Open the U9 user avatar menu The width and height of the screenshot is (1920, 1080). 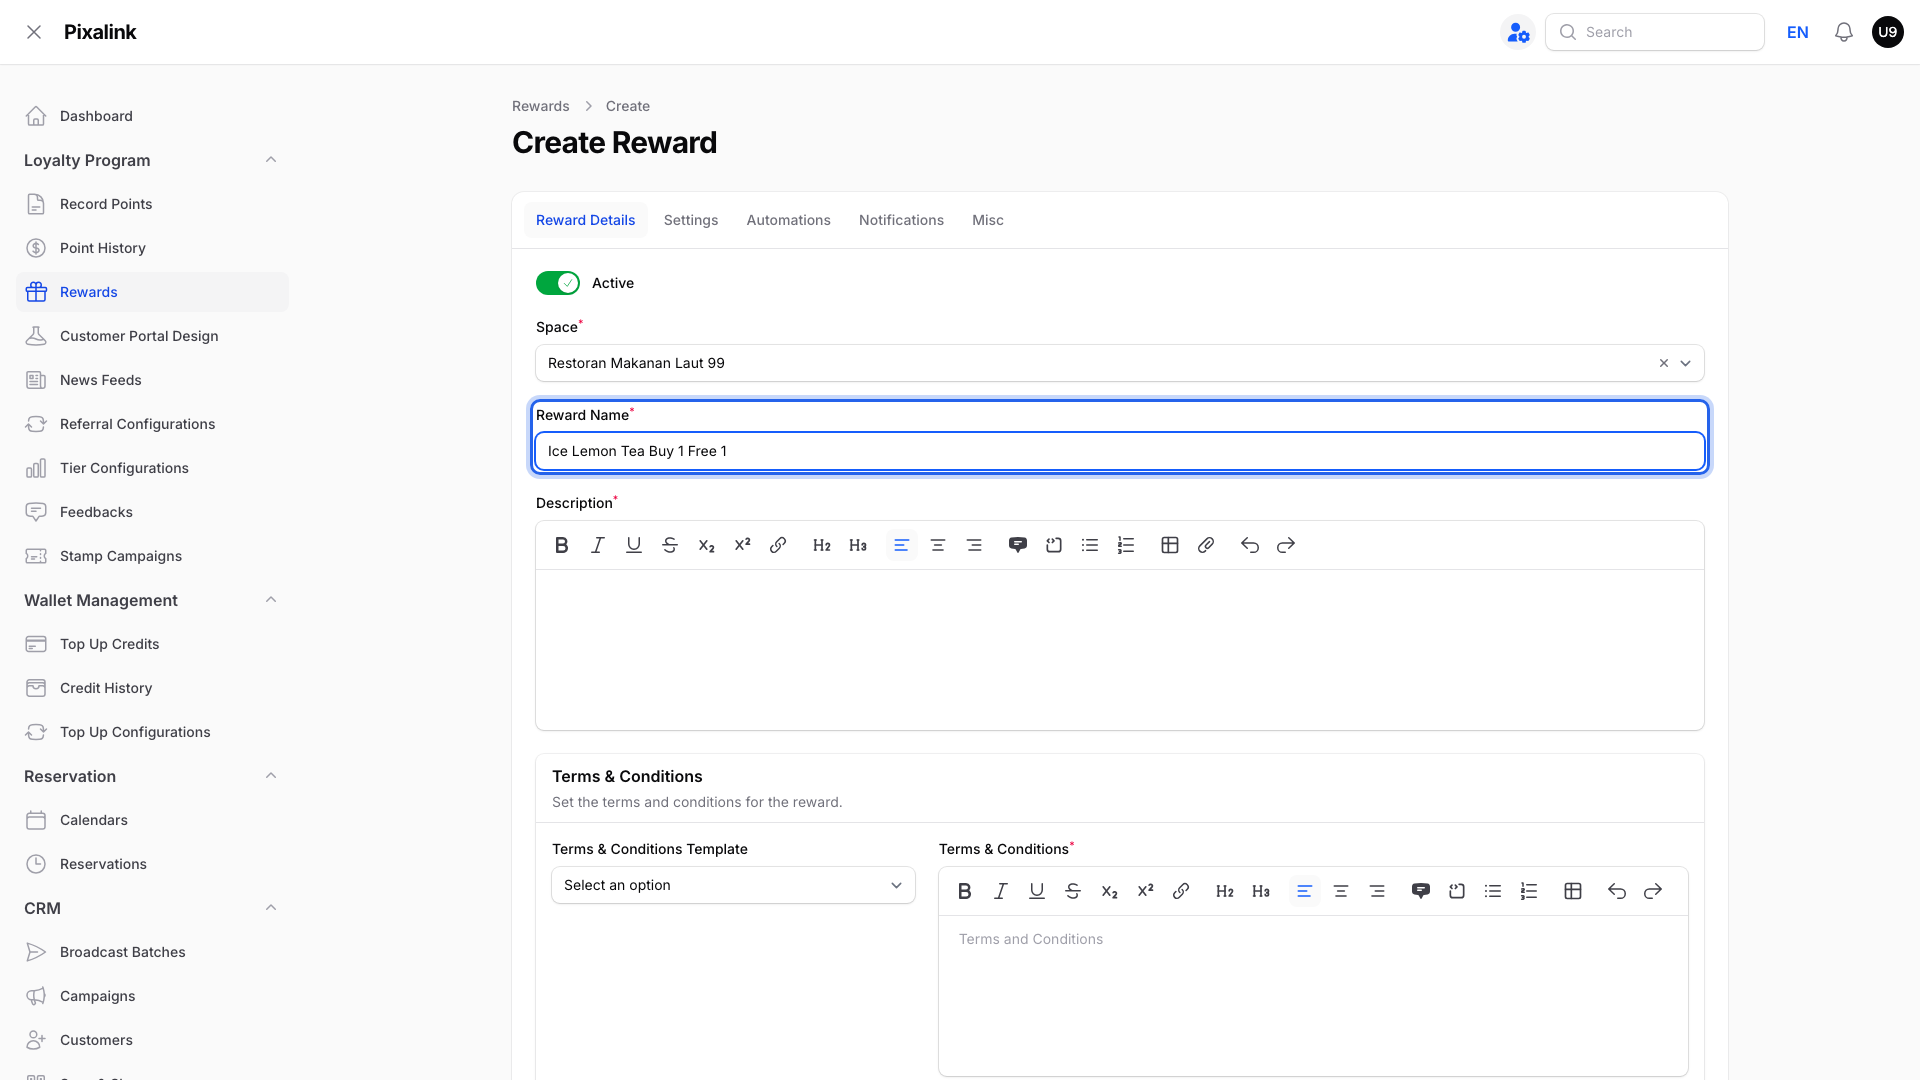pos(1888,32)
